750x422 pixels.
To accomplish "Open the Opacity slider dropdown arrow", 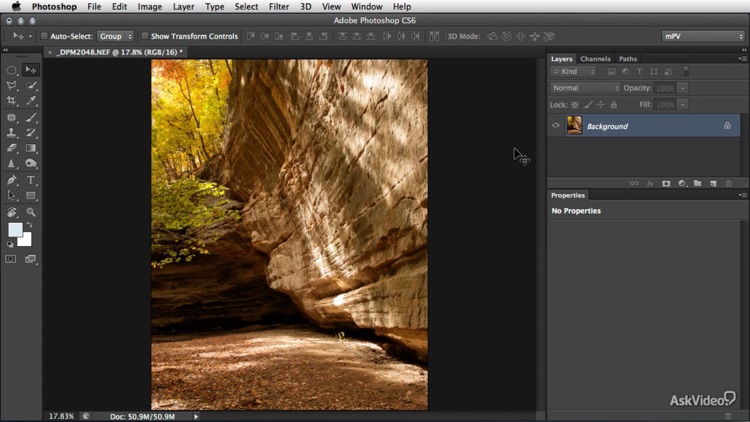I will coord(683,88).
